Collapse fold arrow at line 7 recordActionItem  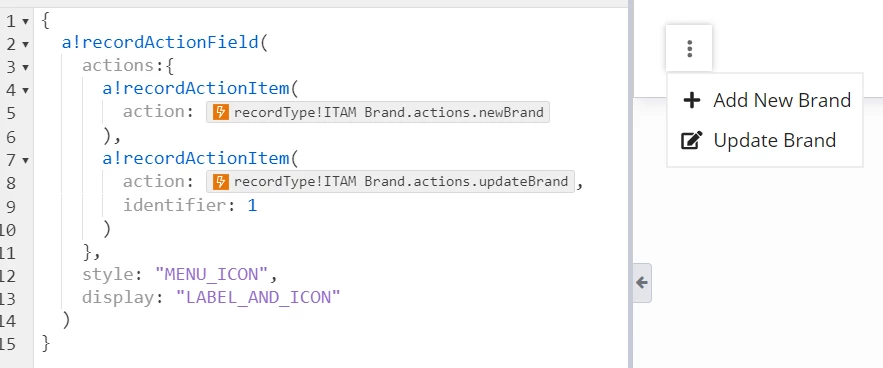25,160
